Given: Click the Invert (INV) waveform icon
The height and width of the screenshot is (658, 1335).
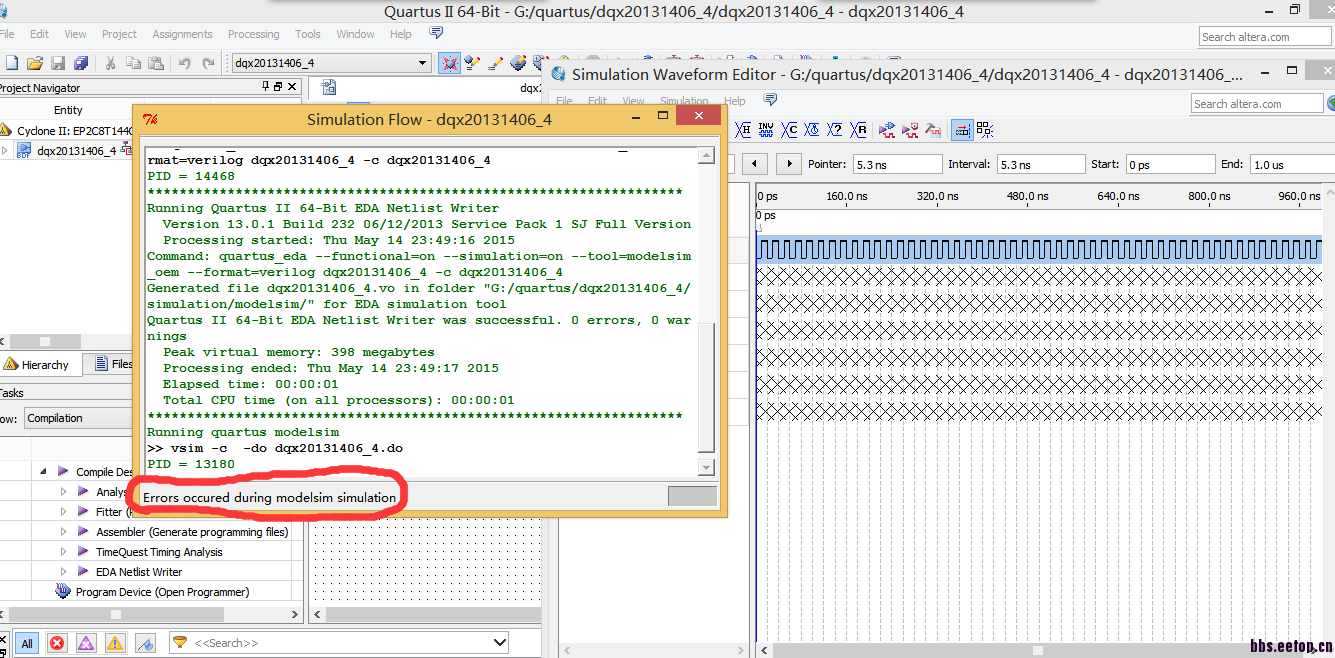Looking at the screenshot, I should pos(766,129).
